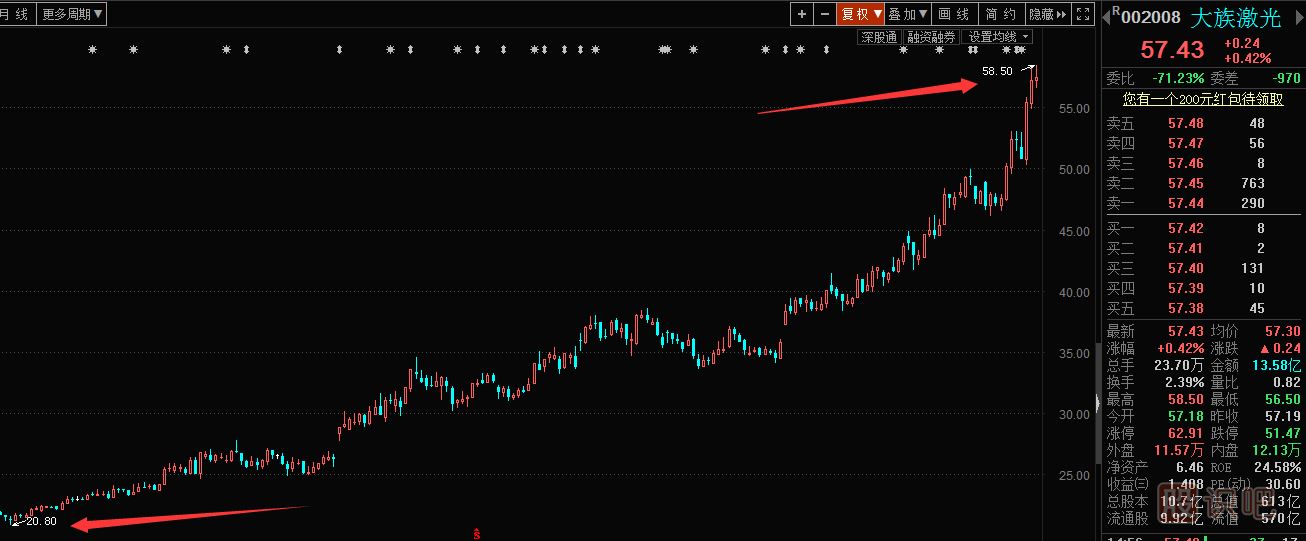Go to previous stock with left arrow
The height and width of the screenshot is (541, 1306).
click(x=1108, y=16)
